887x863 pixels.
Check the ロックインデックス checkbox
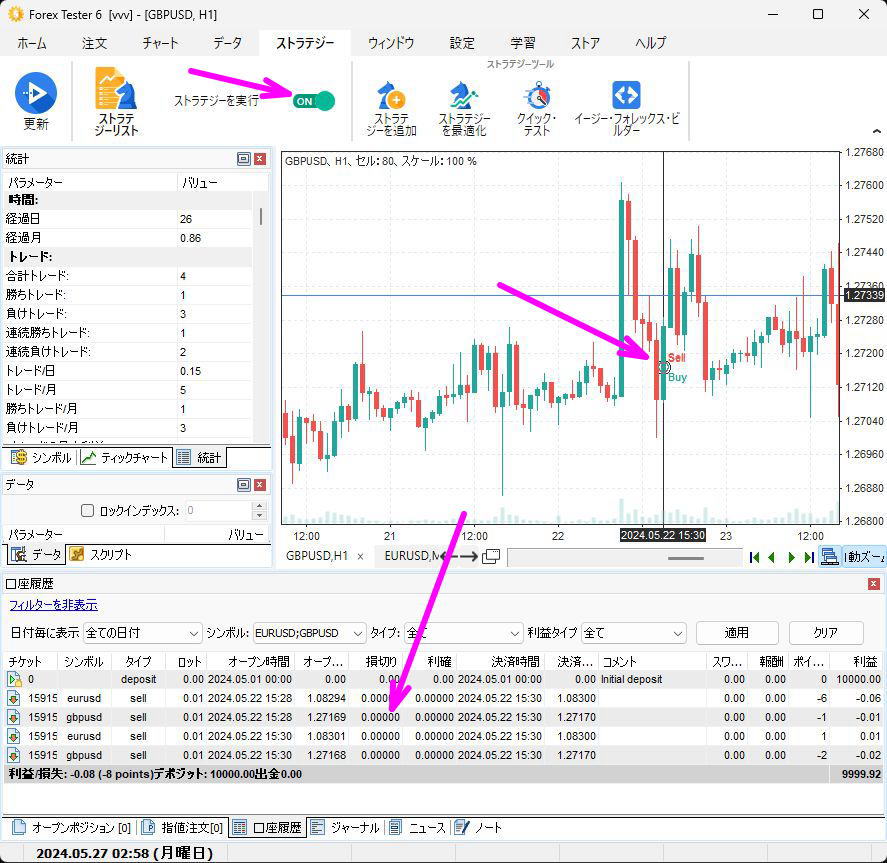click(87, 511)
